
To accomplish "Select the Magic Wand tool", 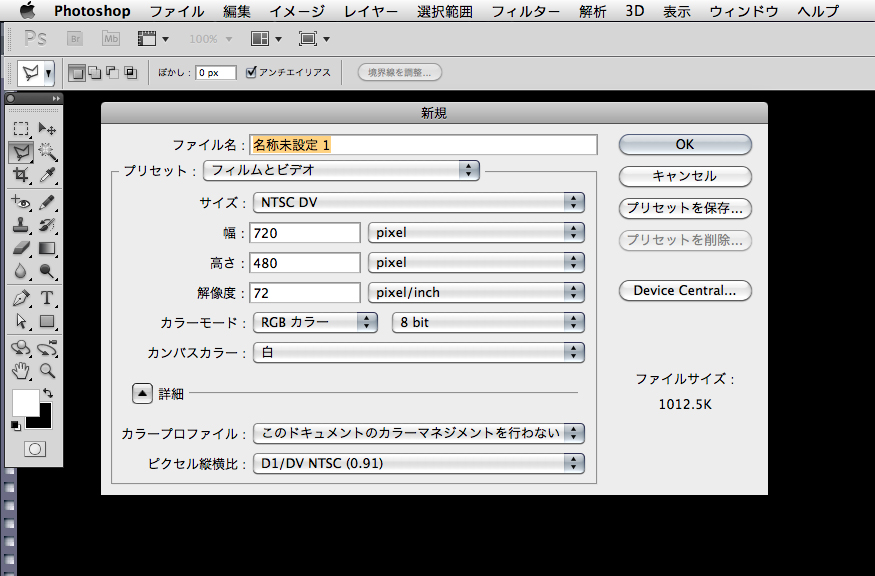I will click(47, 152).
